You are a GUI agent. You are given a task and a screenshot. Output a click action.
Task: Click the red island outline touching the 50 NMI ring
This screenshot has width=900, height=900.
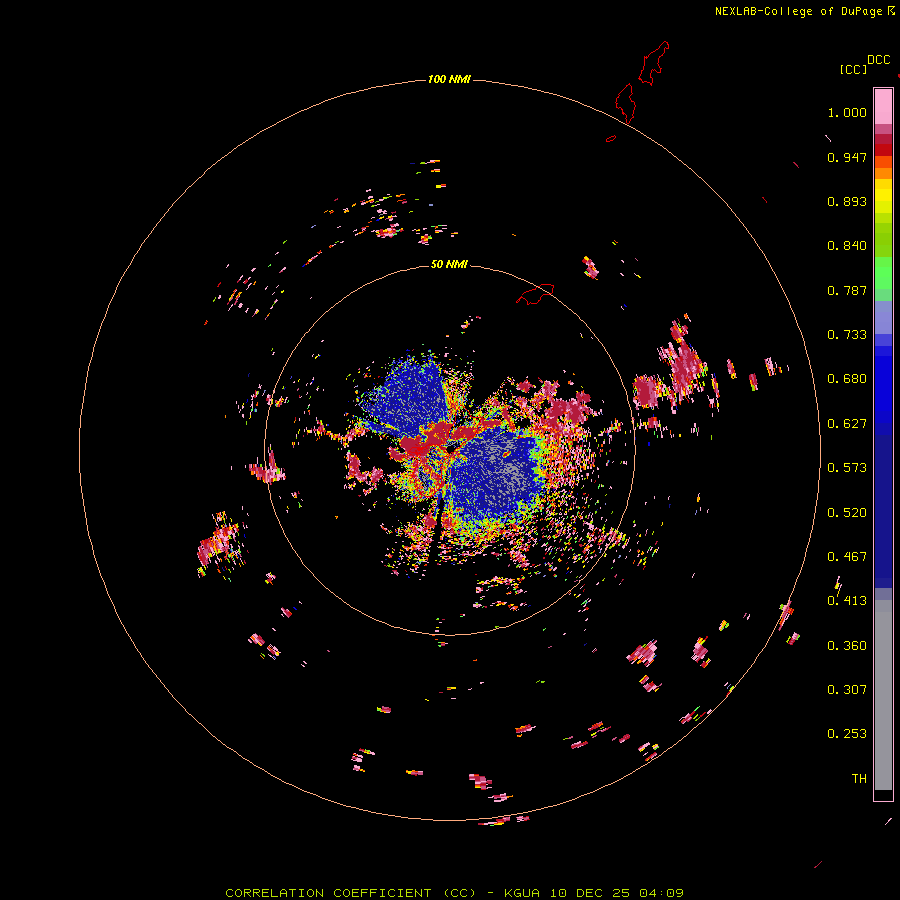click(535, 293)
